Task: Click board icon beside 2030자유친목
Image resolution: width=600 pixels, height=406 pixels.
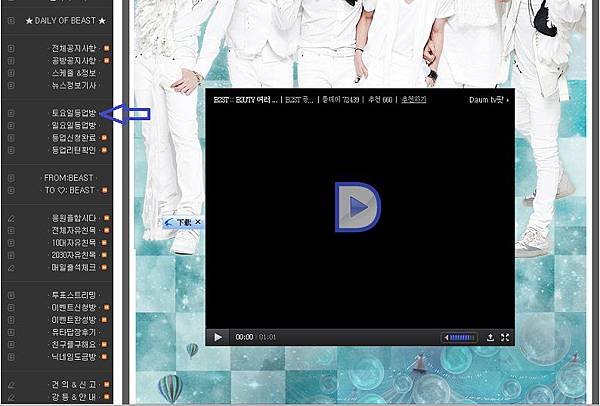Action: click(x=11, y=255)
